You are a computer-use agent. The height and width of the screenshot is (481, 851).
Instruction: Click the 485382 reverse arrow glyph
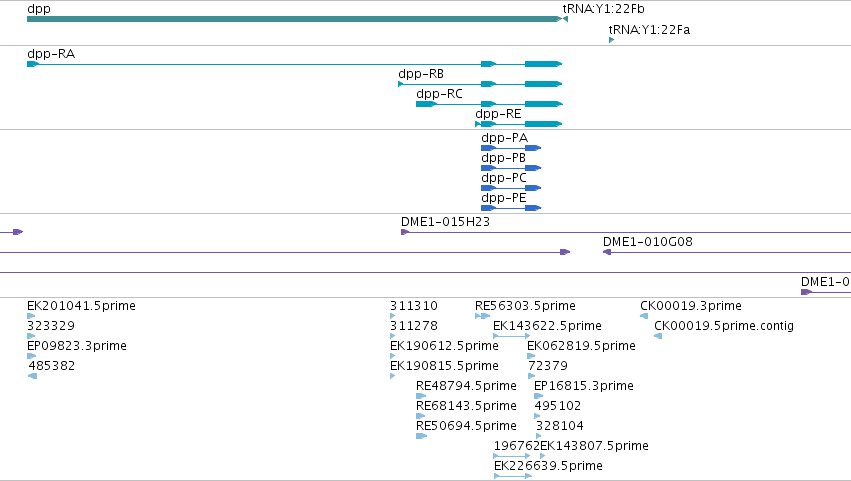point(32,376)
